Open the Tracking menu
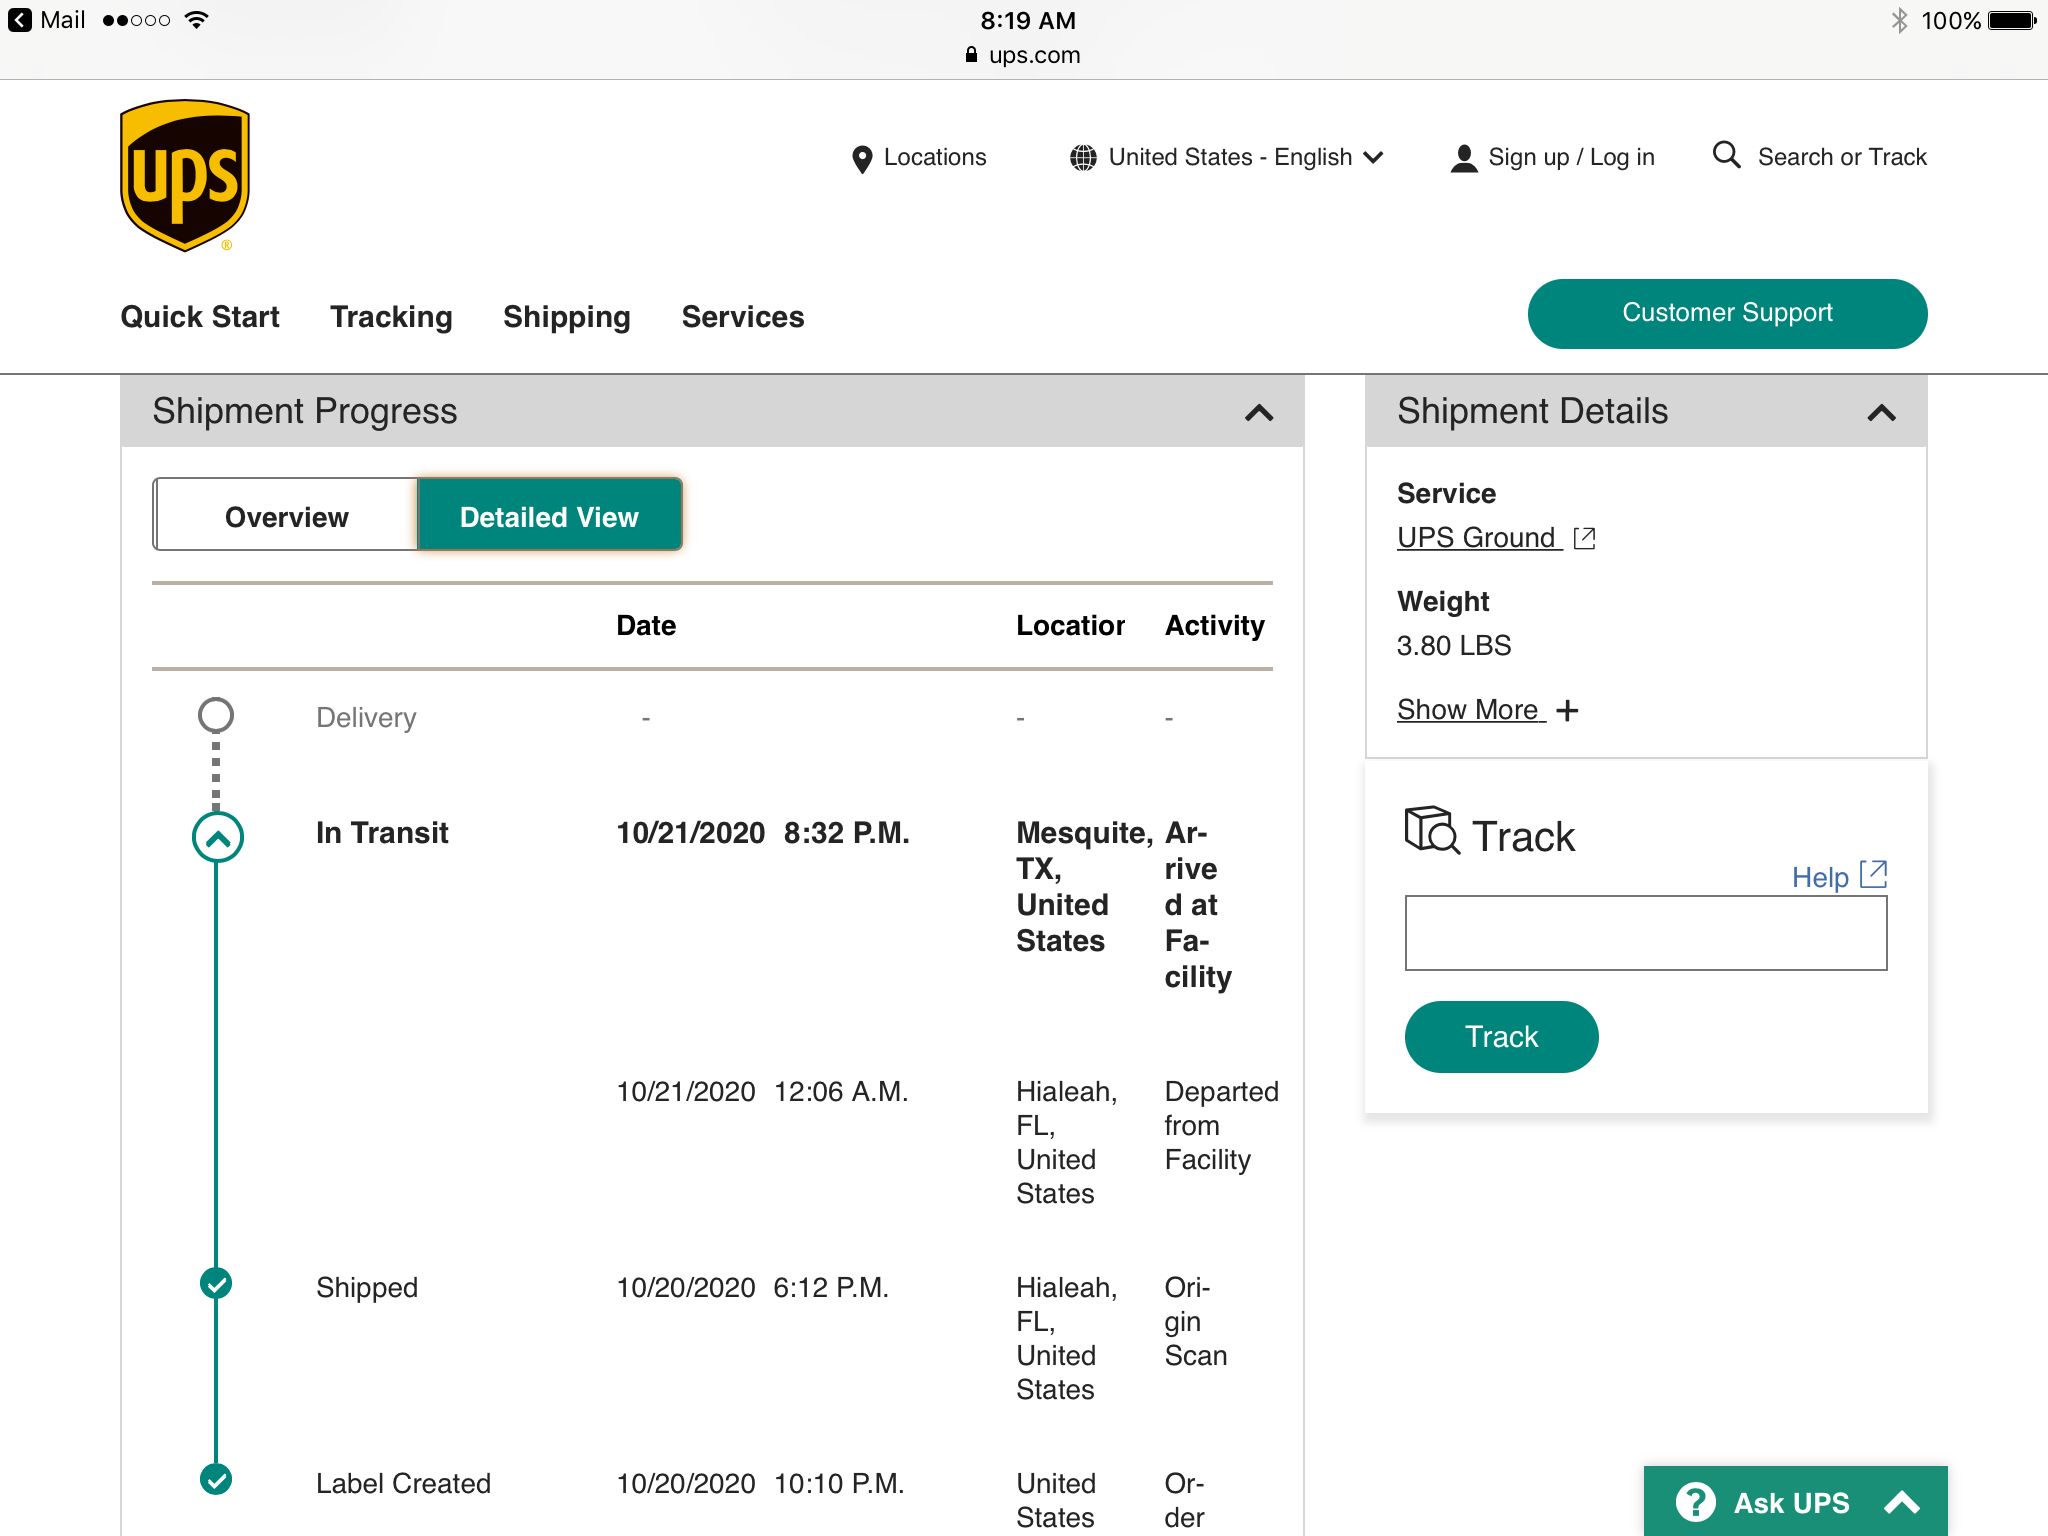Image resolution: width=2048 pixels, height=1536 pixels. (x=391, y=317)
